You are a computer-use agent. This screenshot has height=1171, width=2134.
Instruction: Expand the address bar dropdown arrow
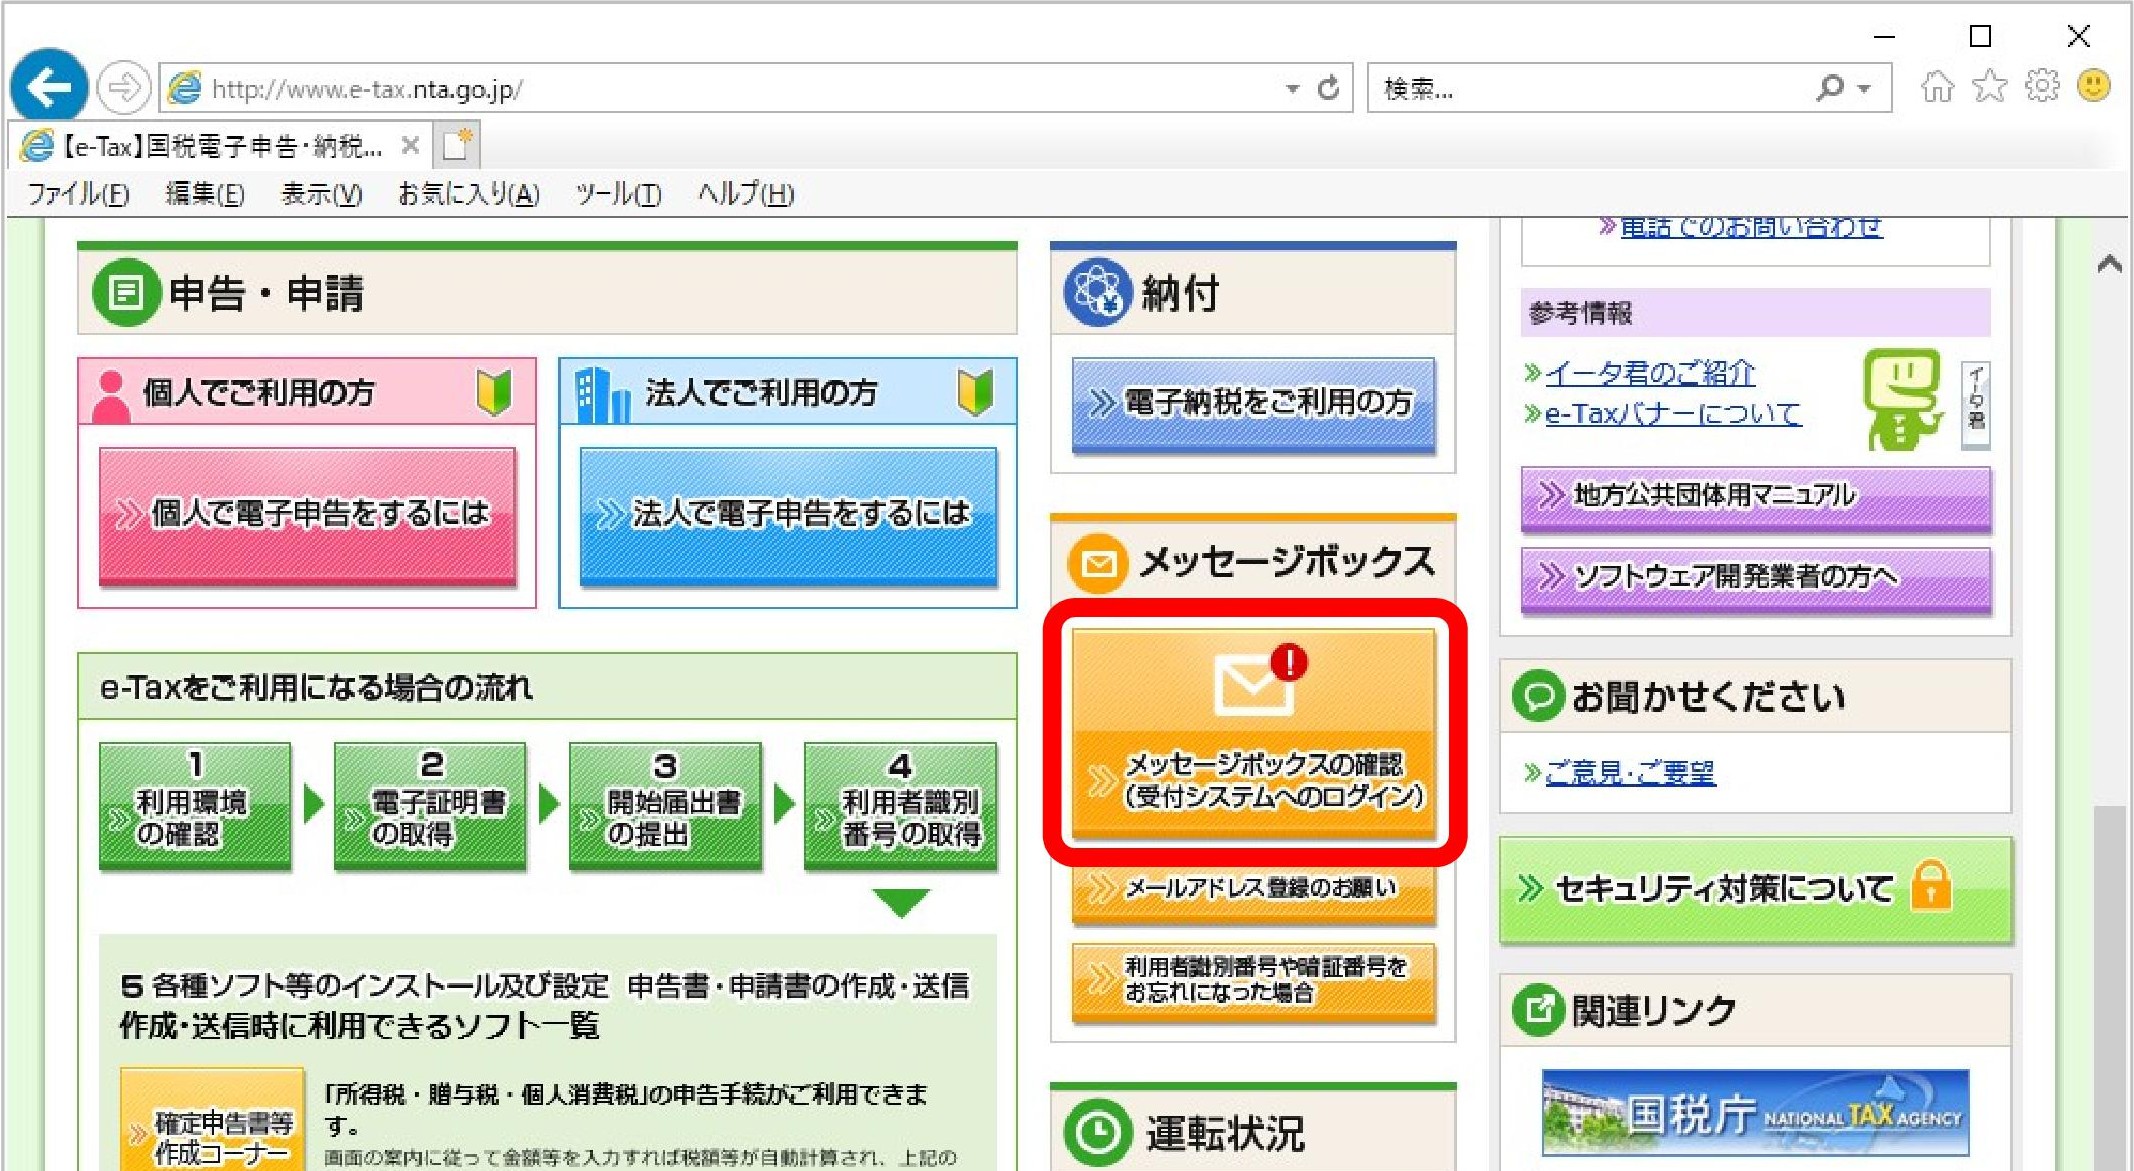(x=1292, y=89)
